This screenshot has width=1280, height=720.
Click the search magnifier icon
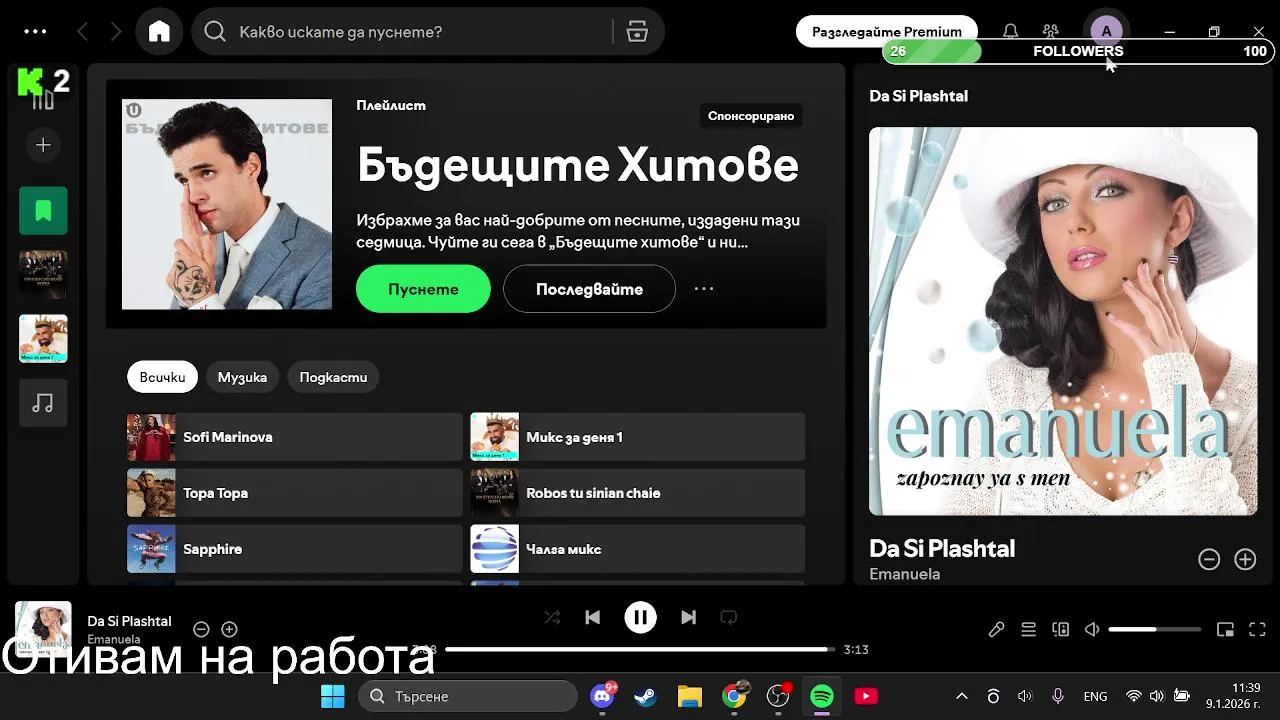(215, 32)
